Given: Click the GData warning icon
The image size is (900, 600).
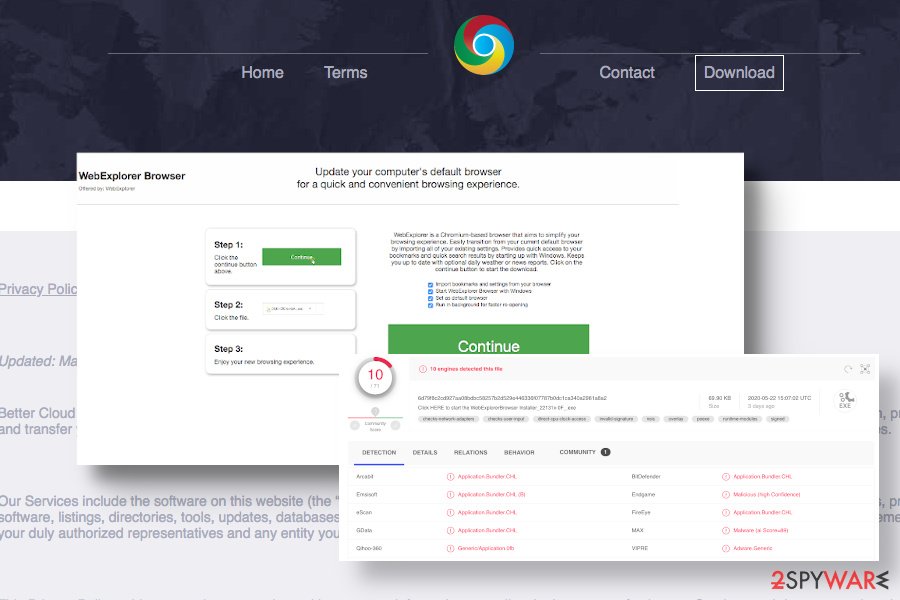Looking at the screenshot, I should [451, 531].
